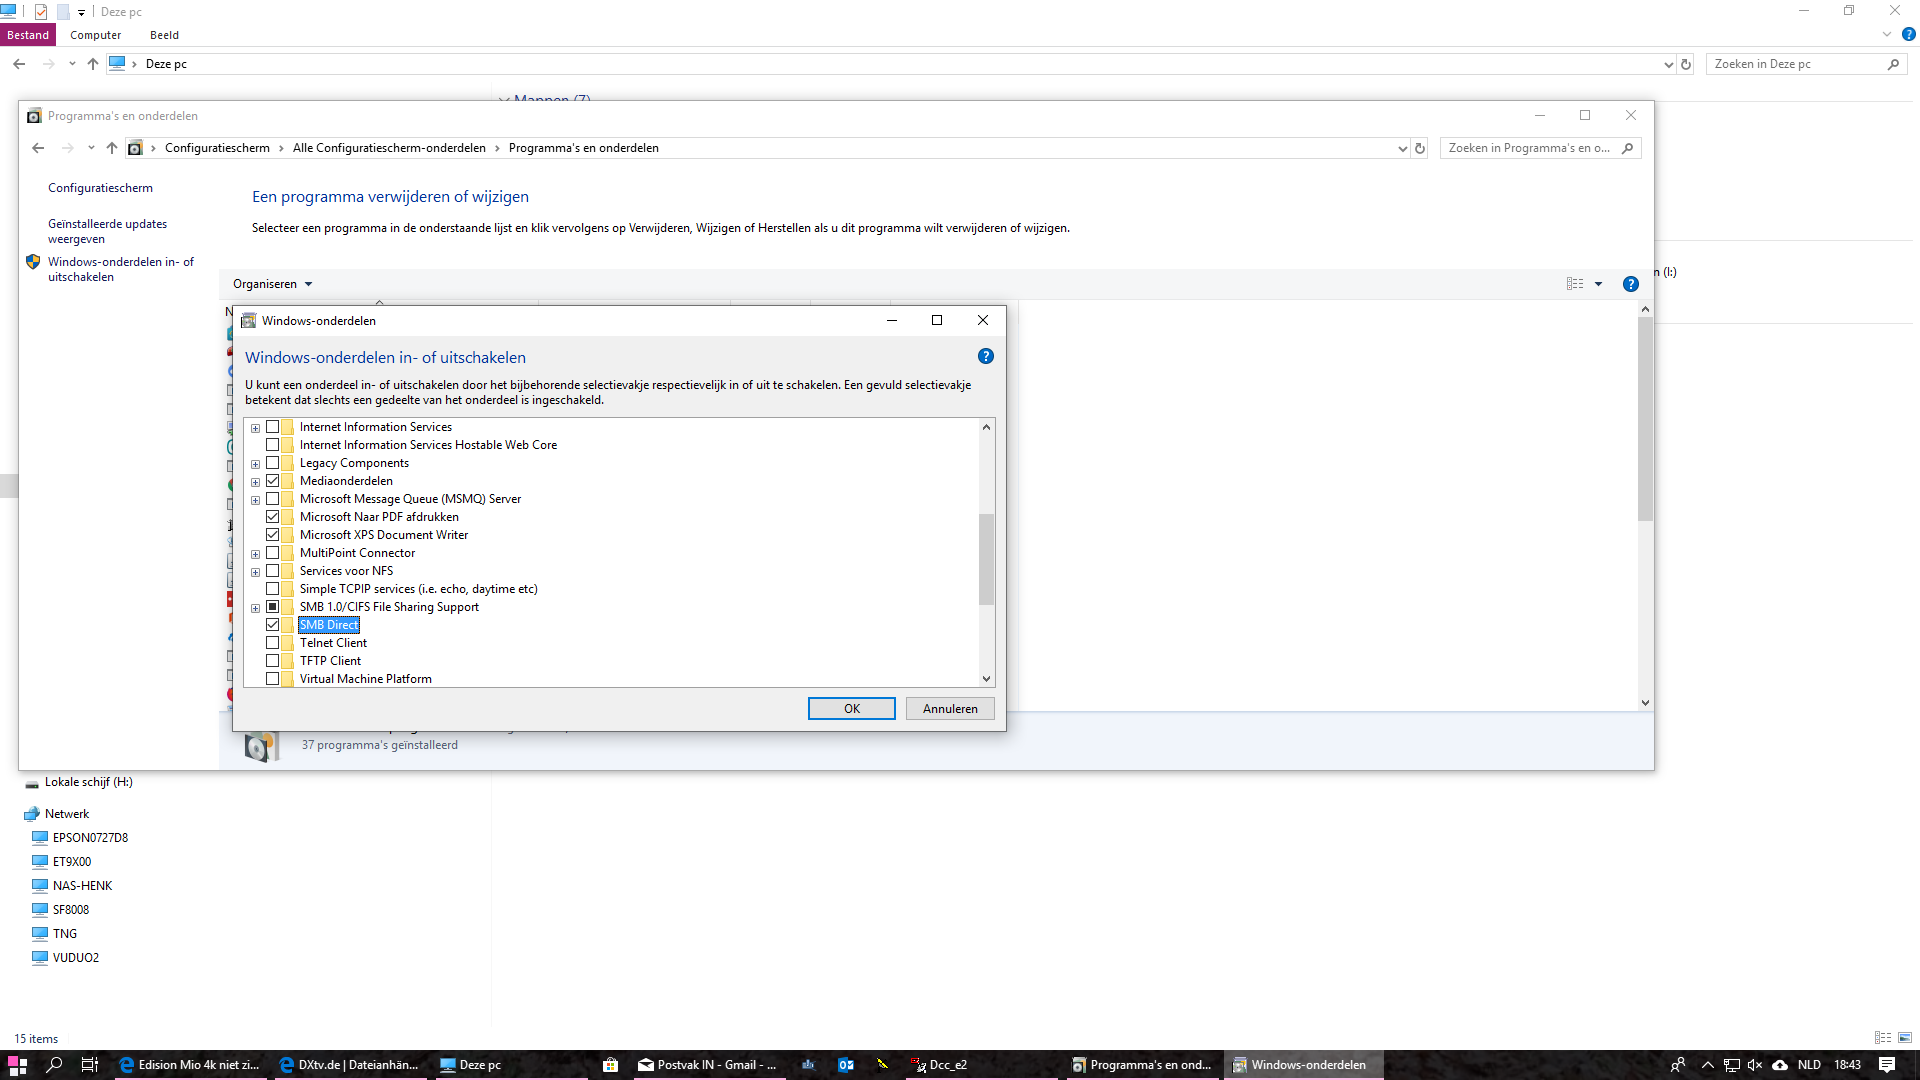1920x1080 pixels.
Task: Go up one level in Programma's en onderdelen
Action: click(x=112, y=148)
